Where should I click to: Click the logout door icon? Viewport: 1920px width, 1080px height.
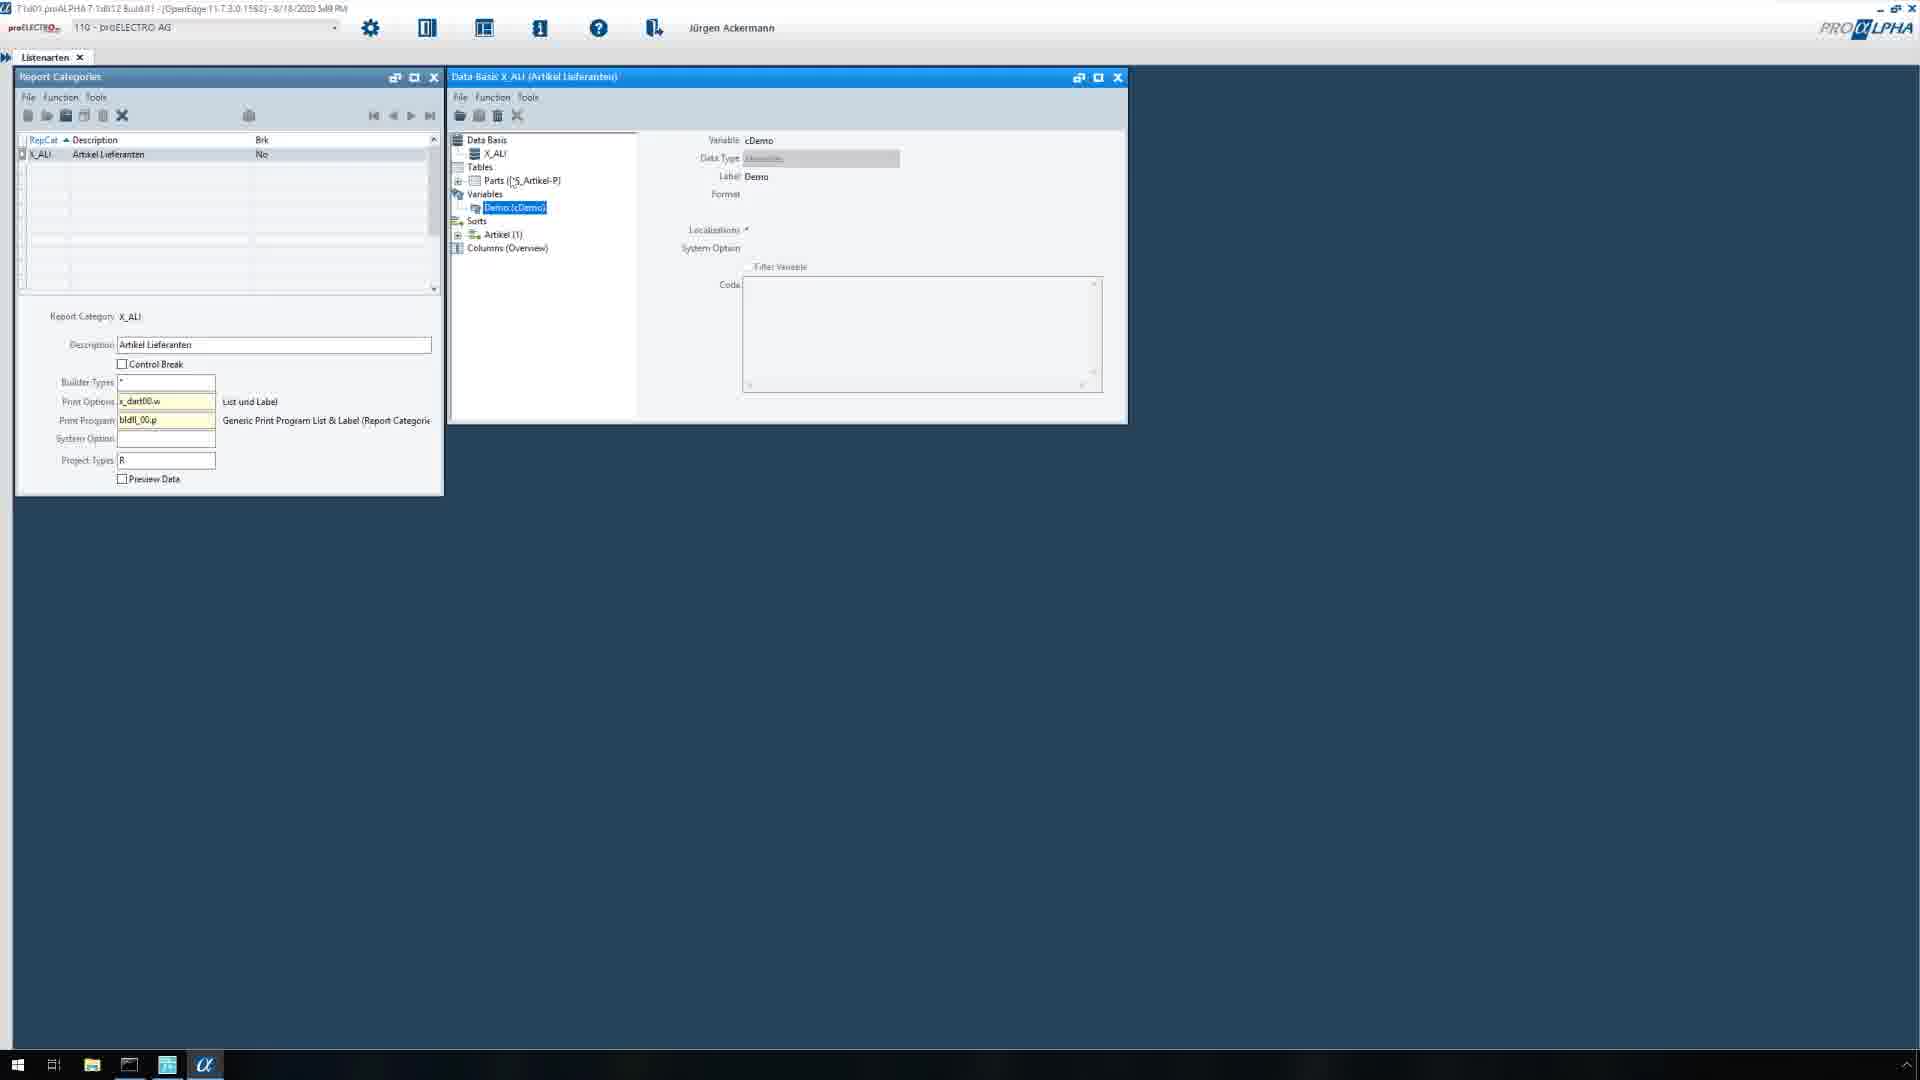click(654, 28)
